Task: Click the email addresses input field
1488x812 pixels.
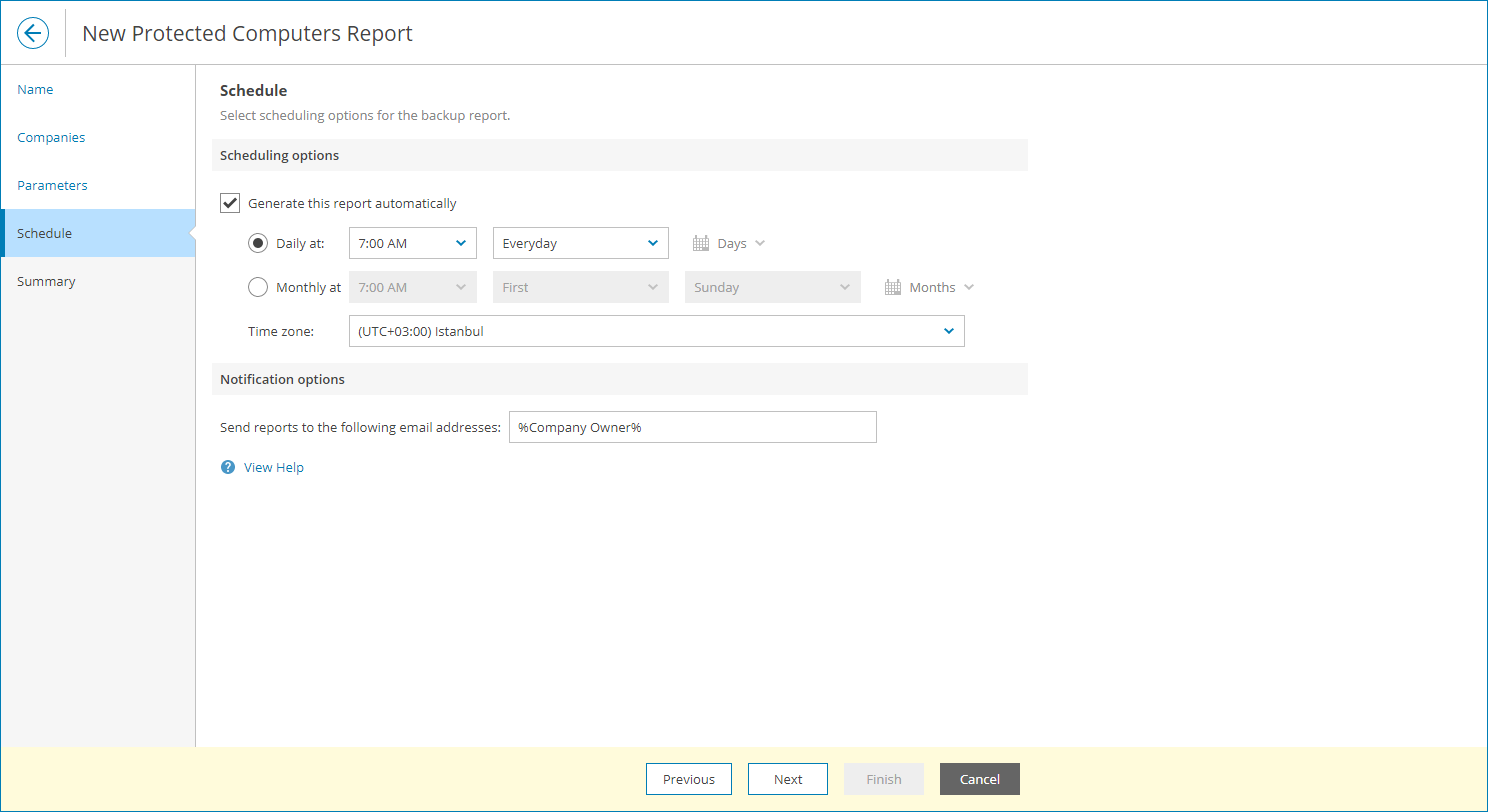Action: 693,426
